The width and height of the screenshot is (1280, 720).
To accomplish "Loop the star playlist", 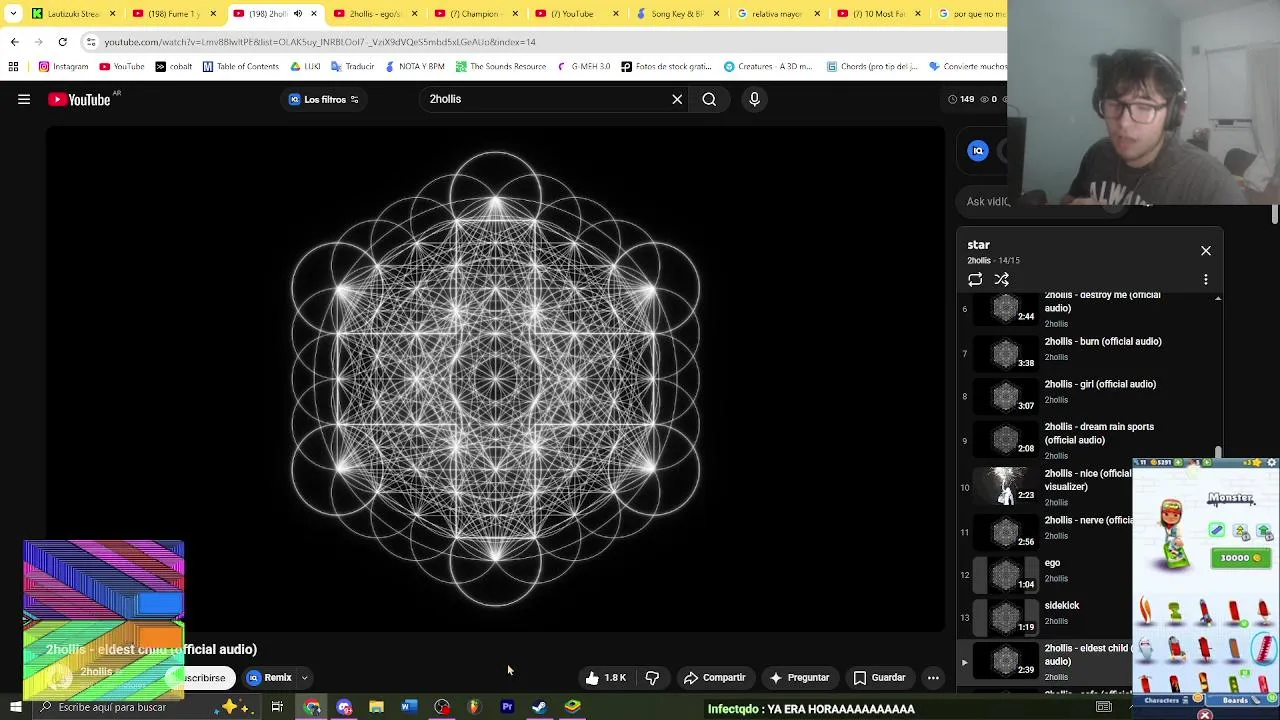I will coord(975,280).
